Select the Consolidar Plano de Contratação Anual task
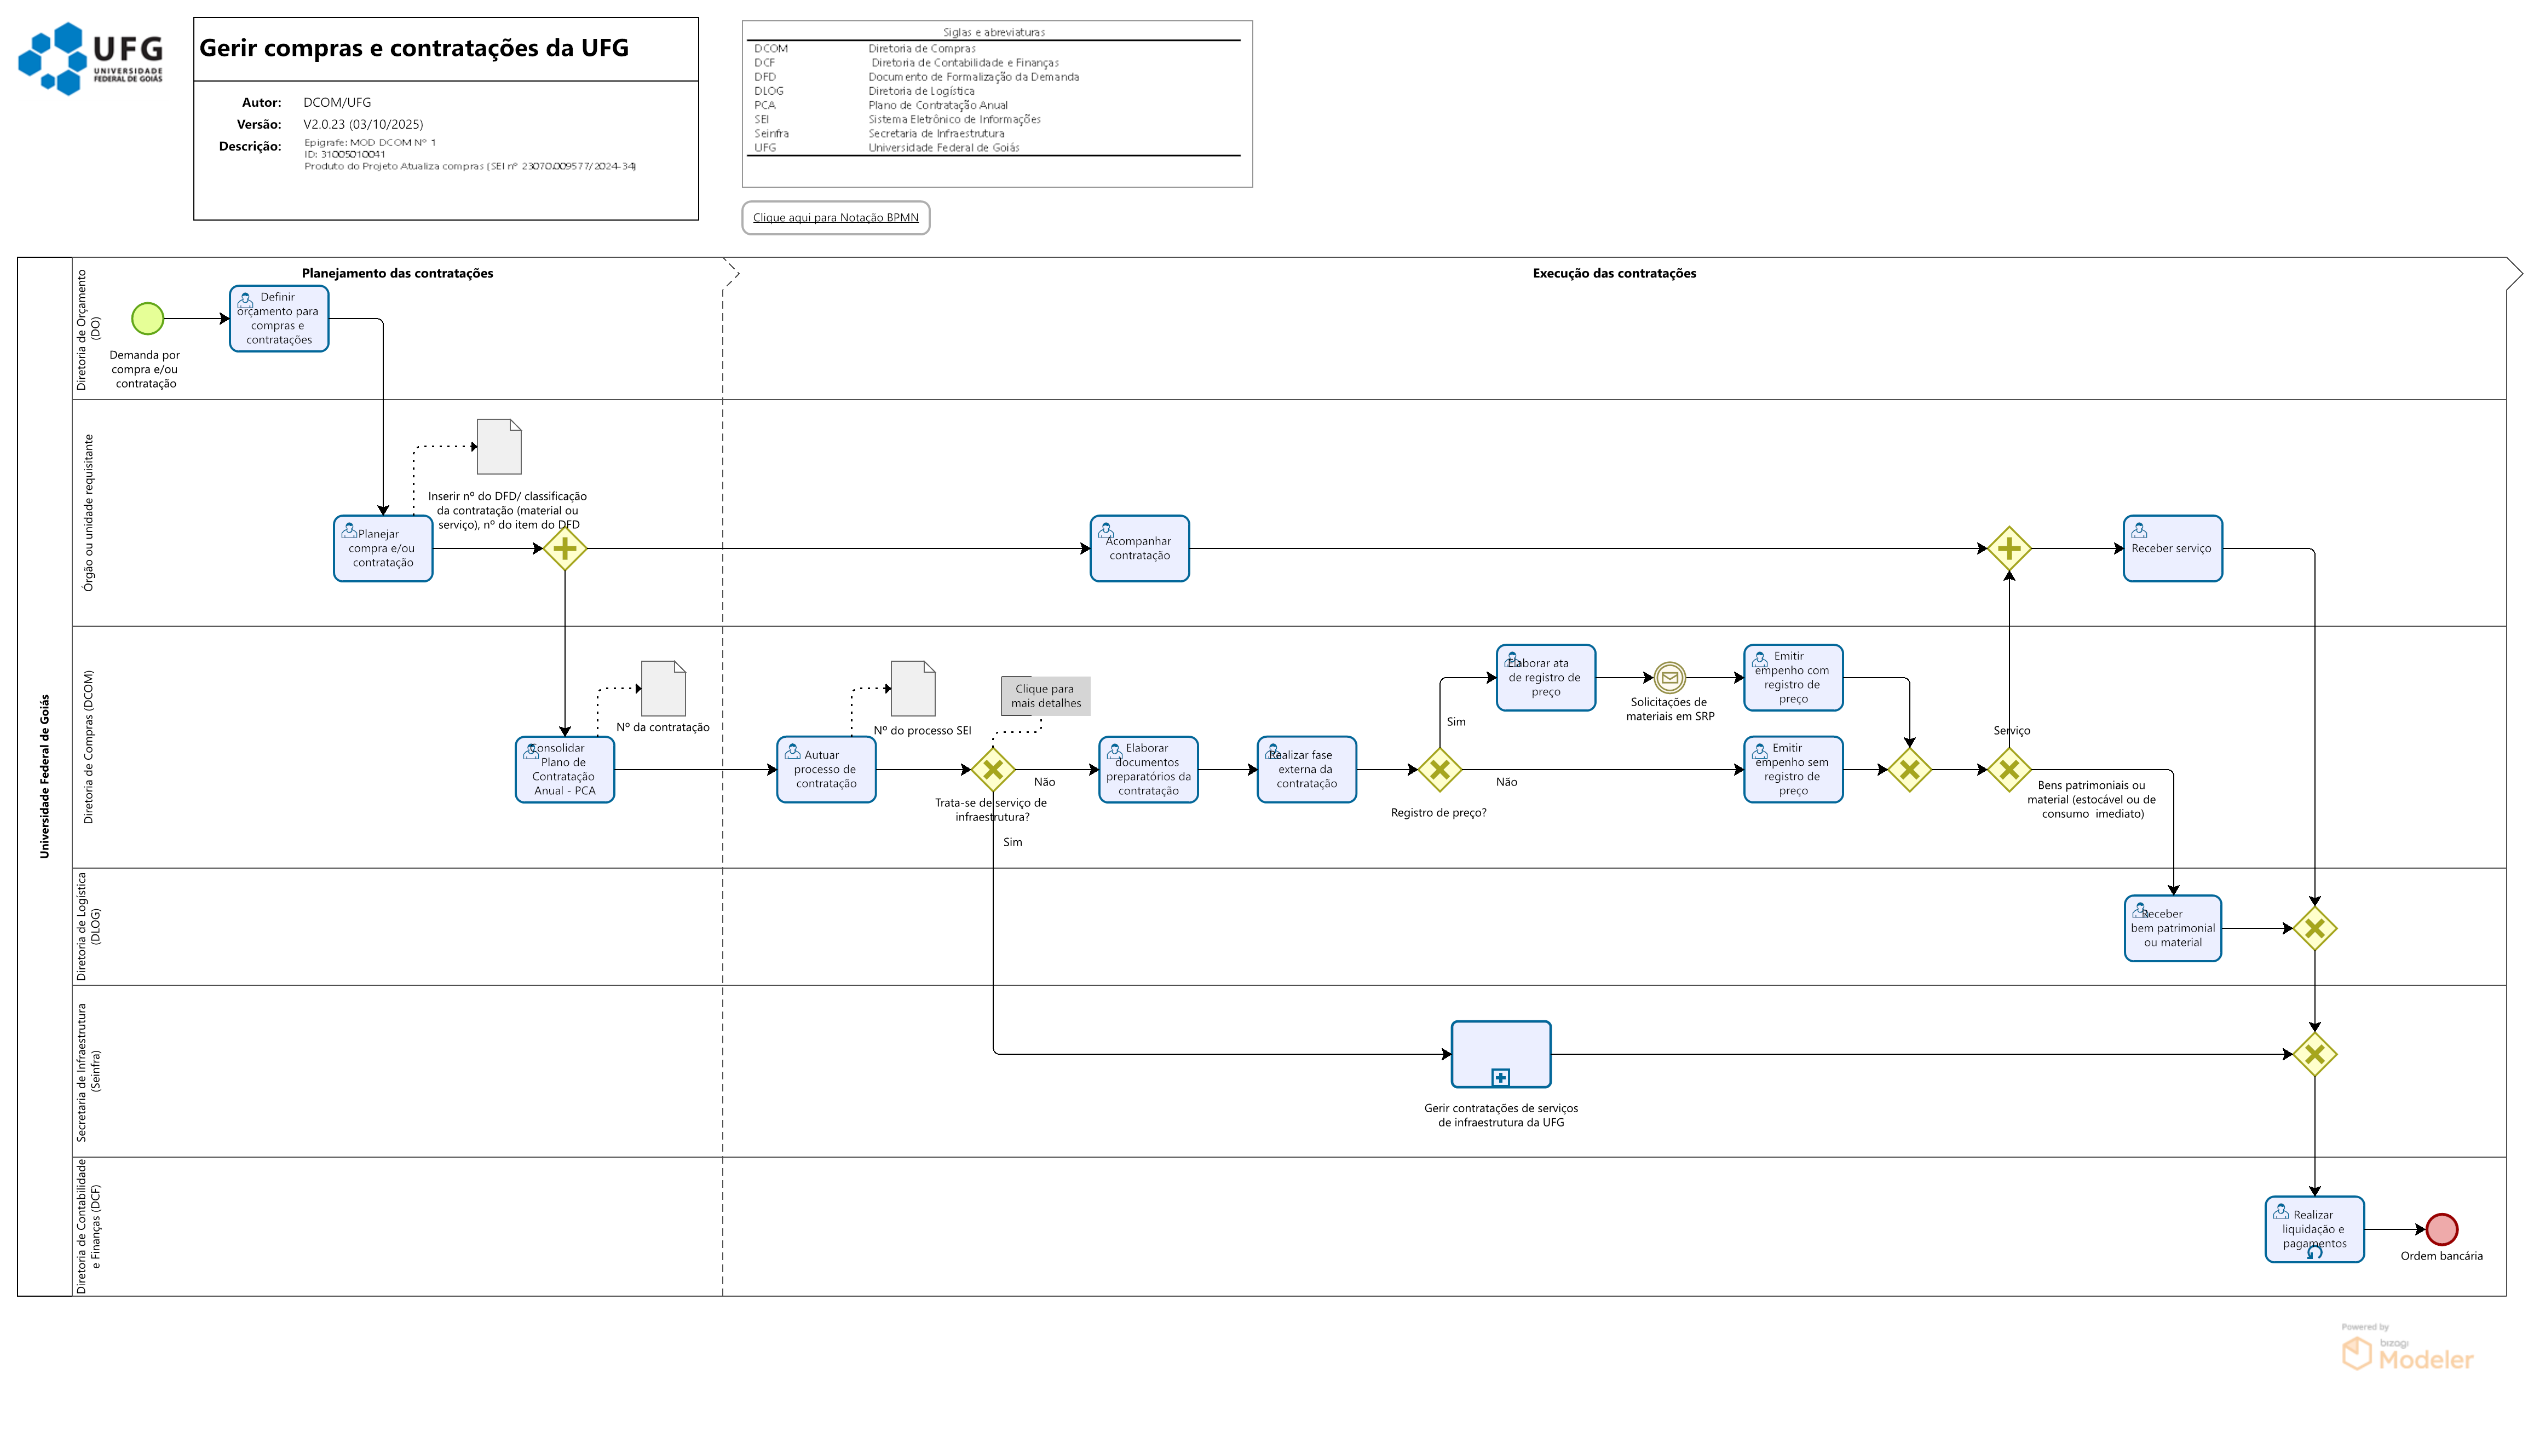The width and height of the screenshot is (2534, 1456). 564,770
